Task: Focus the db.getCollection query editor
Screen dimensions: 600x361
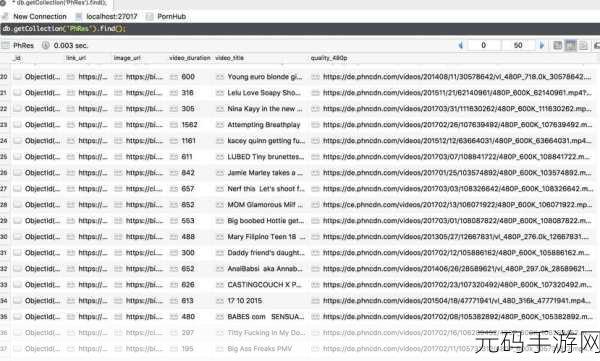Action: pyautogui.click(x=300, y=29)
